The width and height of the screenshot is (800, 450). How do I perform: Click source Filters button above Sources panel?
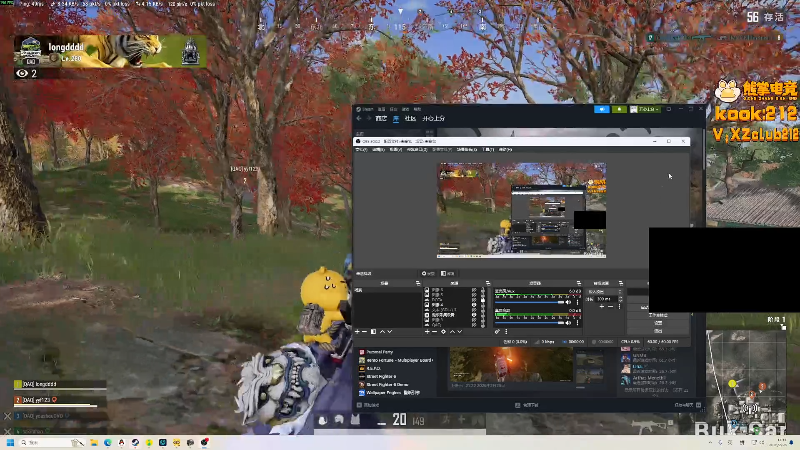(x=447, y=273)
